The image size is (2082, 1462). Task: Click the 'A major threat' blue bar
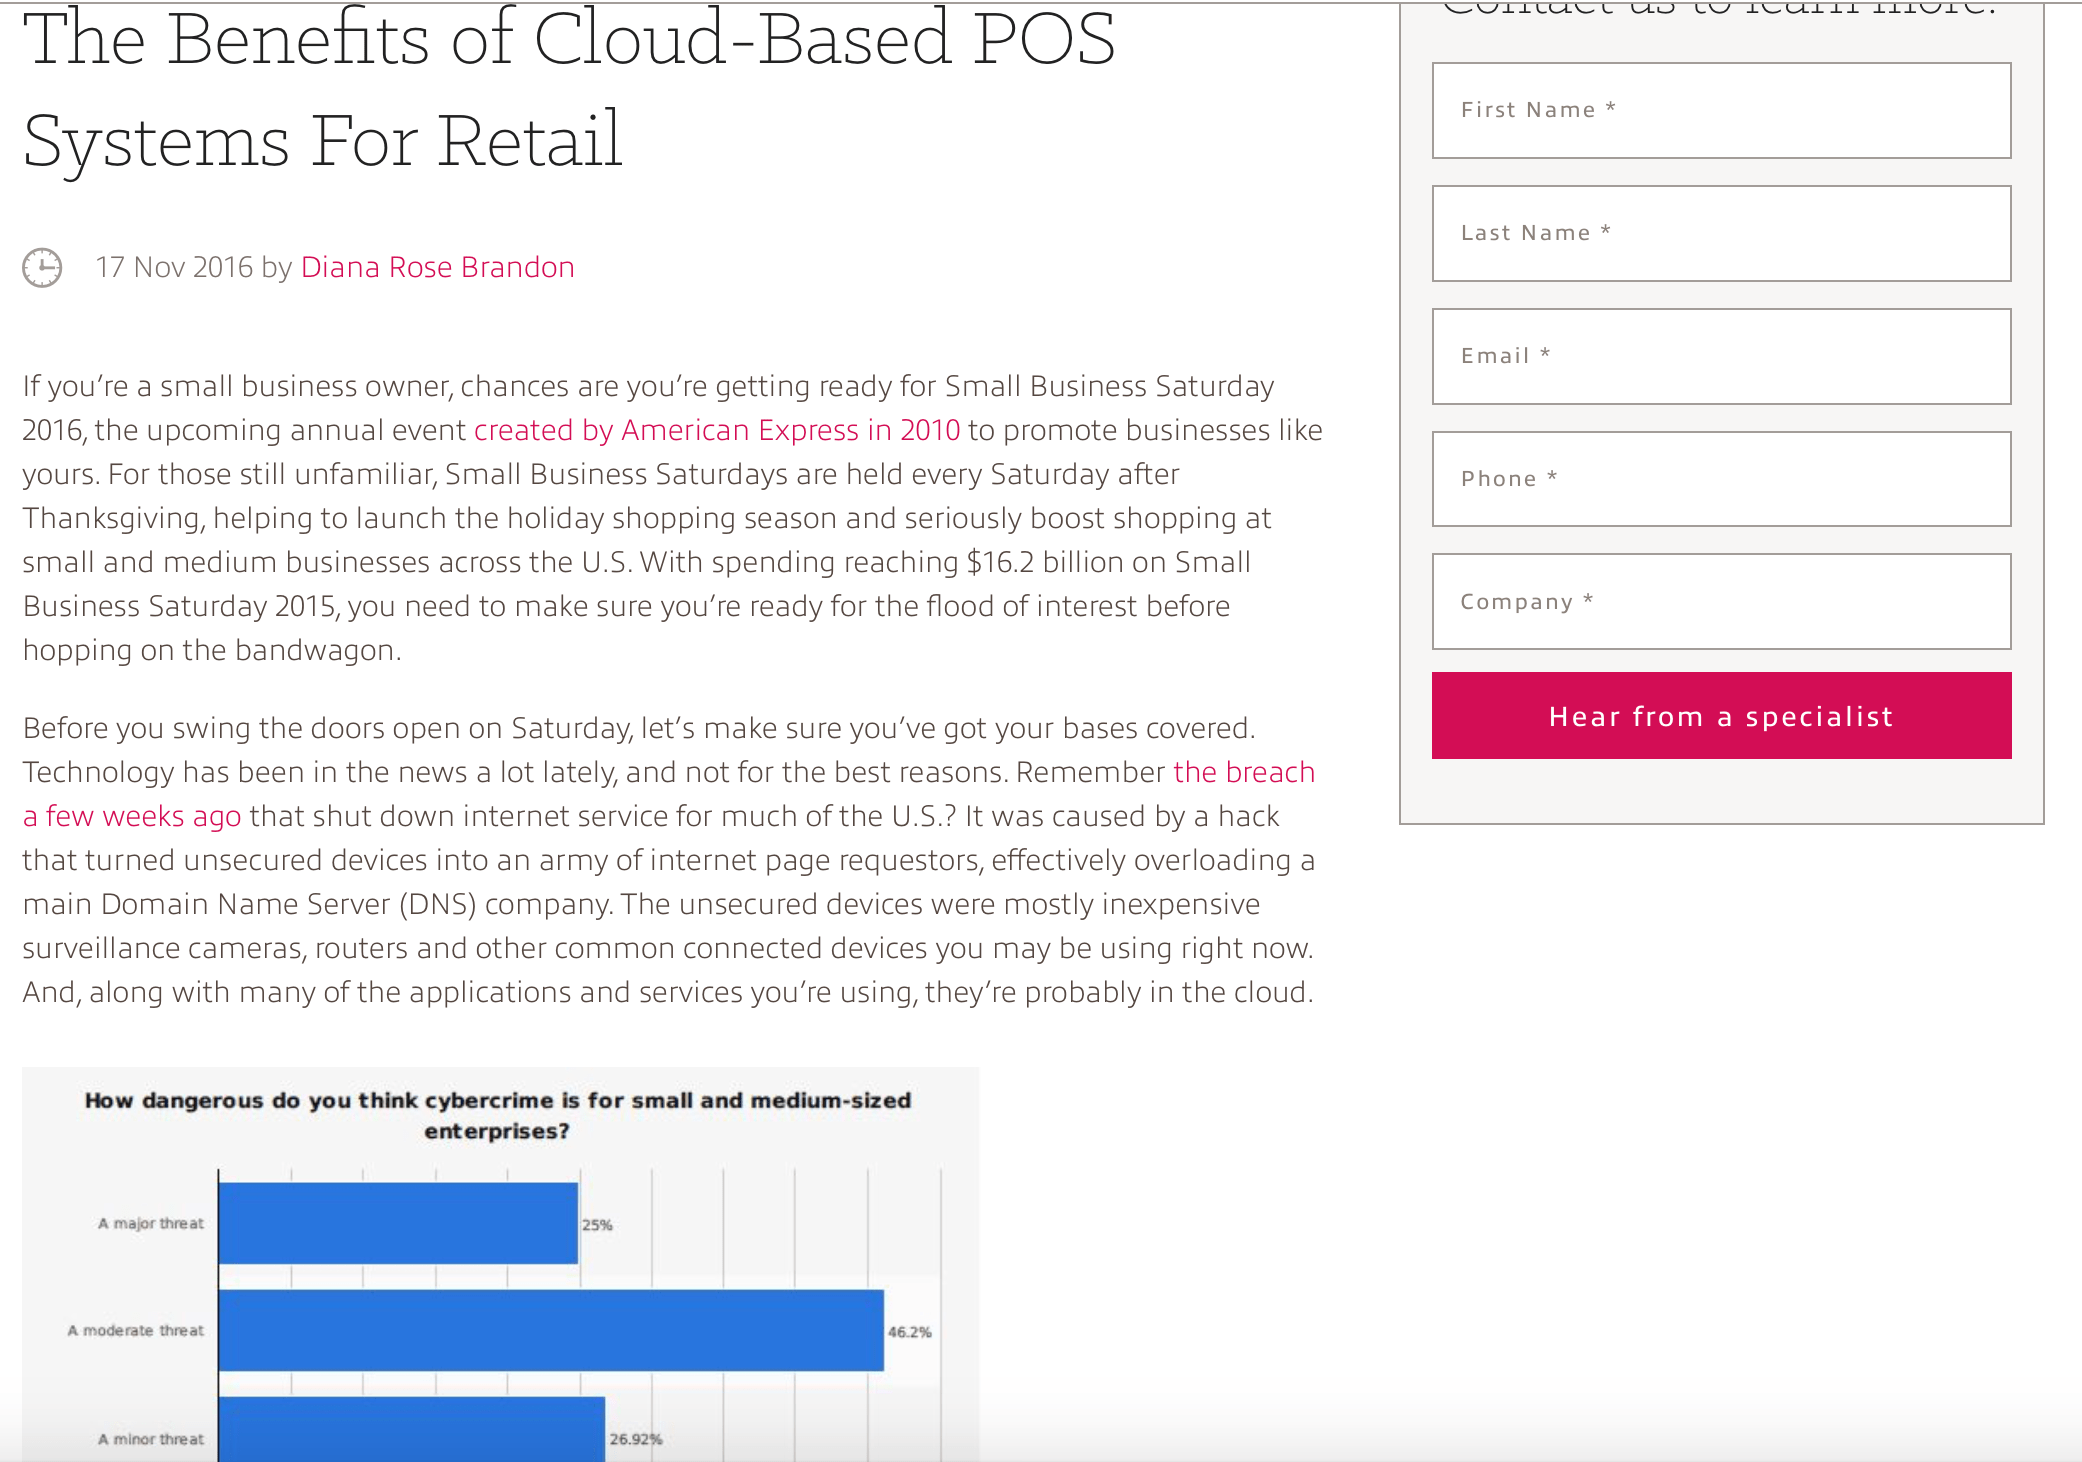coord(398,1223)
